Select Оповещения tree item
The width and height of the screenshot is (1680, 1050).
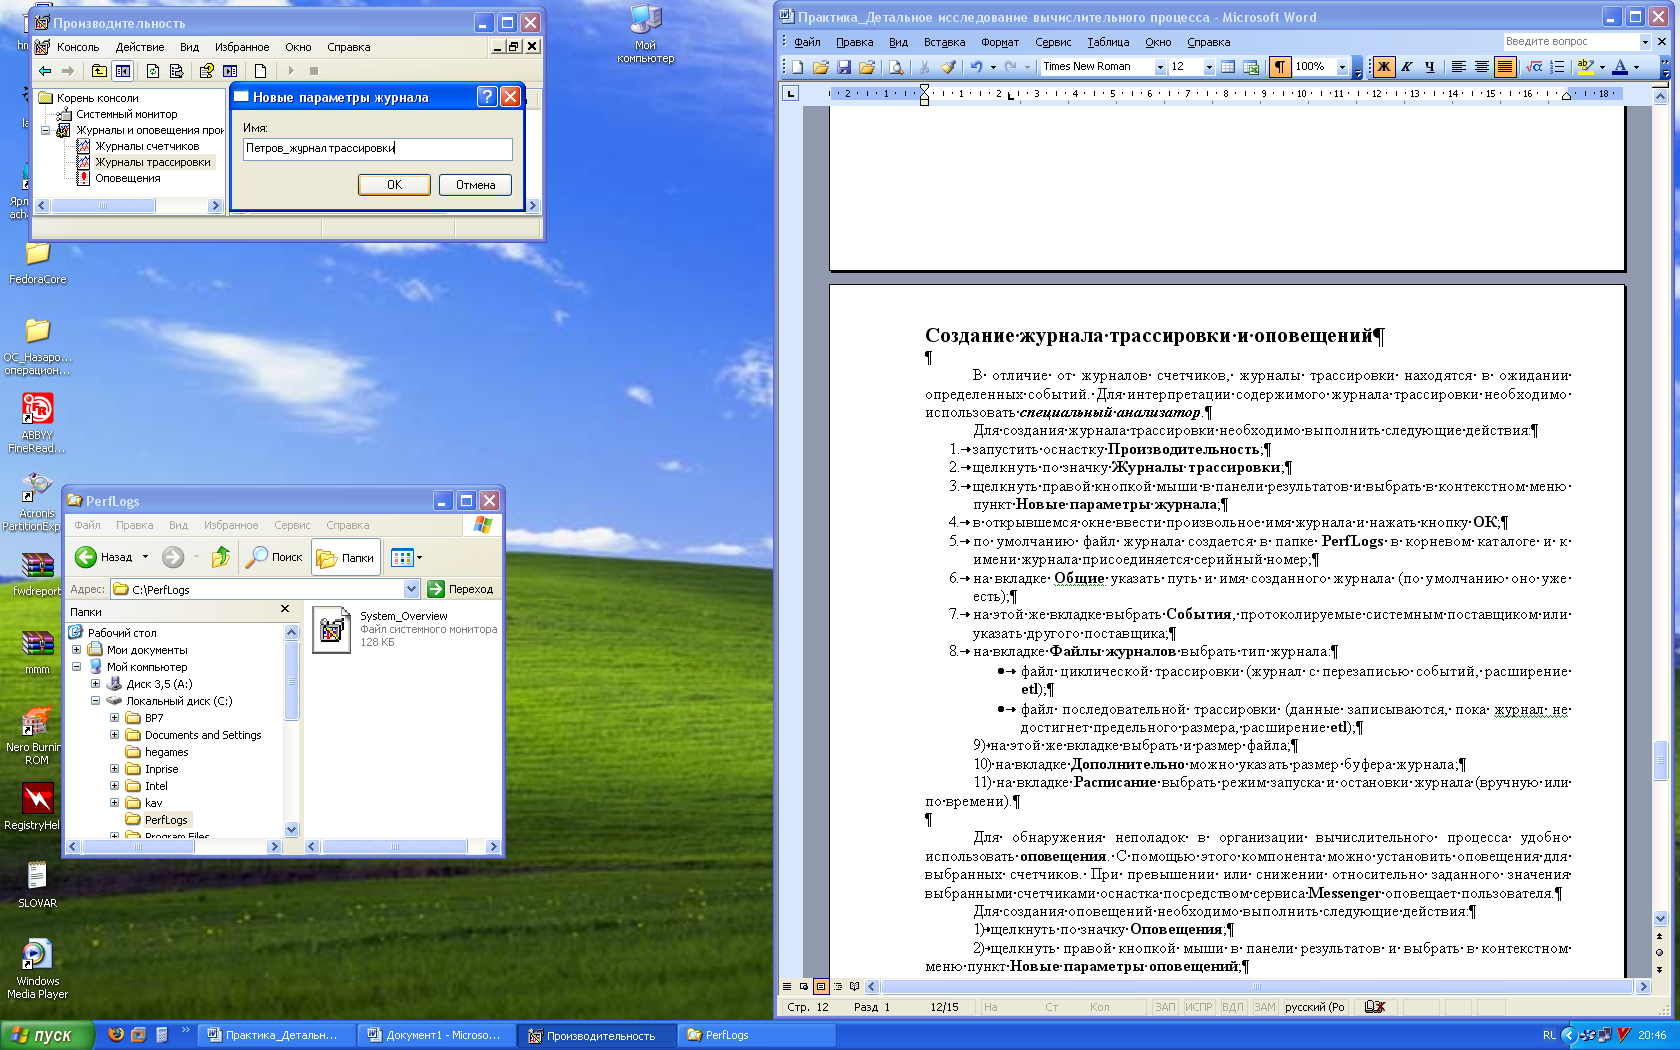(128, 178)
